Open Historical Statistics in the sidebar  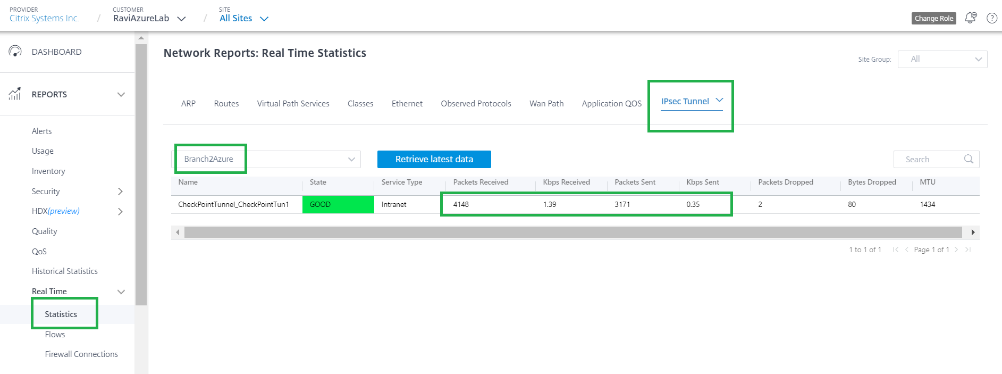coord(65,271)
